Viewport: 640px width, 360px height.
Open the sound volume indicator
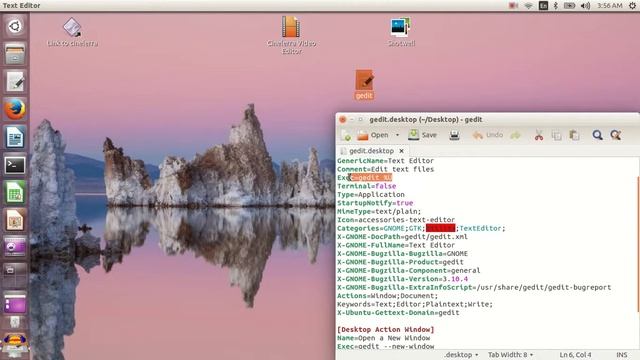tap(585, 6)
